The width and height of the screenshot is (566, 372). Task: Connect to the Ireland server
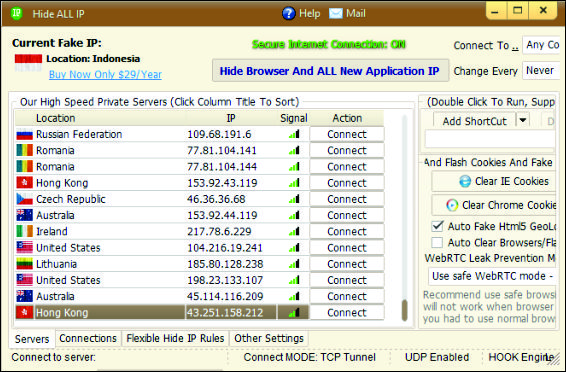[347, 231]
